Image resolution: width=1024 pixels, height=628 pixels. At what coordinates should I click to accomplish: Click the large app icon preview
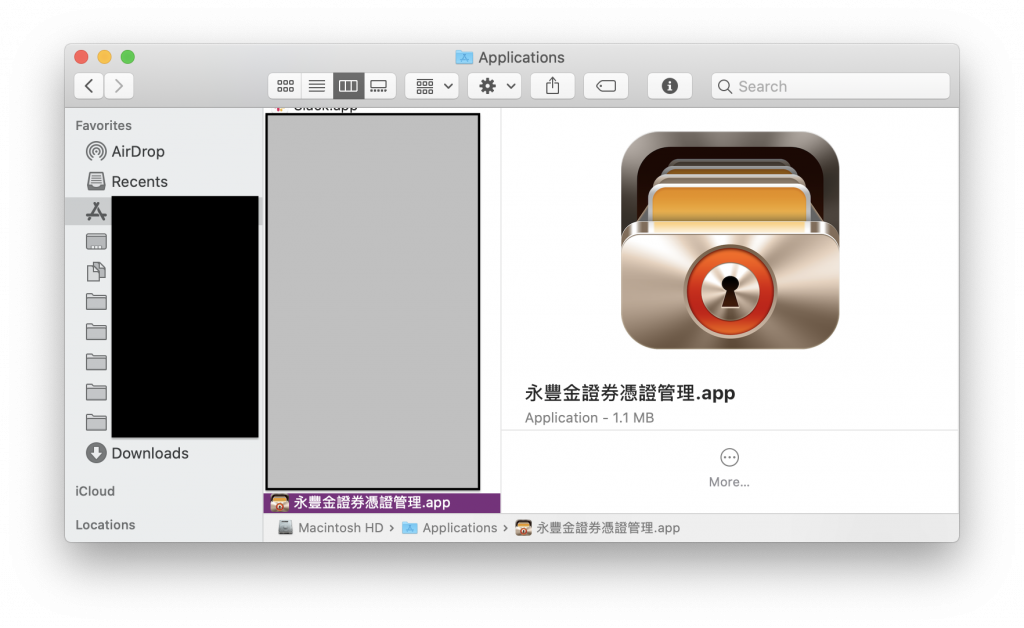click(x=729, y=240)
